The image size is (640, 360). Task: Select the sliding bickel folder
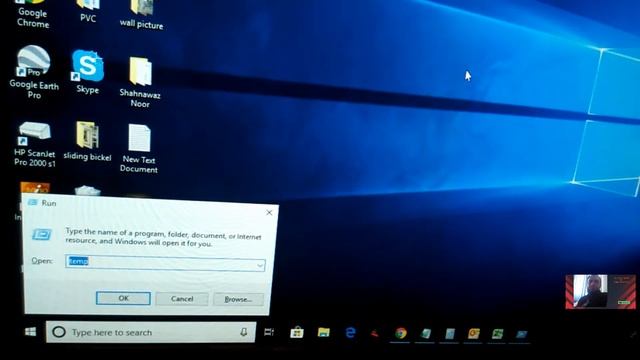[x=87, y=141]
